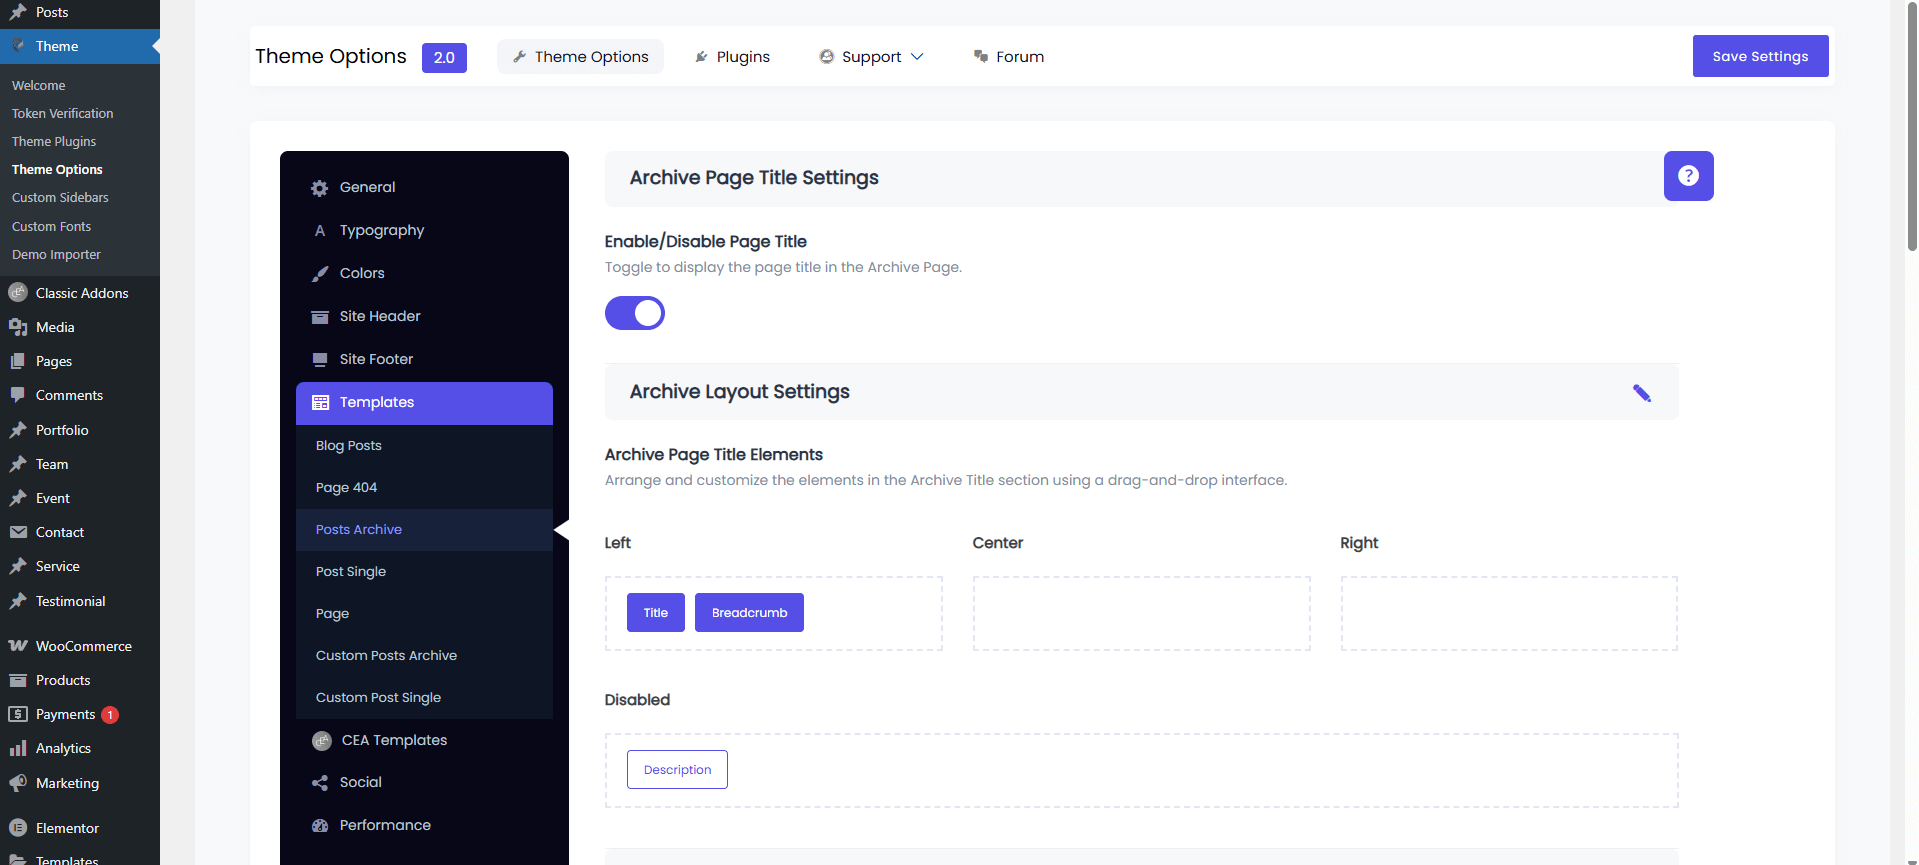Expand CEA Templates section
Image resolution: width=1919 pixels, height=865 pixels.
394,740
